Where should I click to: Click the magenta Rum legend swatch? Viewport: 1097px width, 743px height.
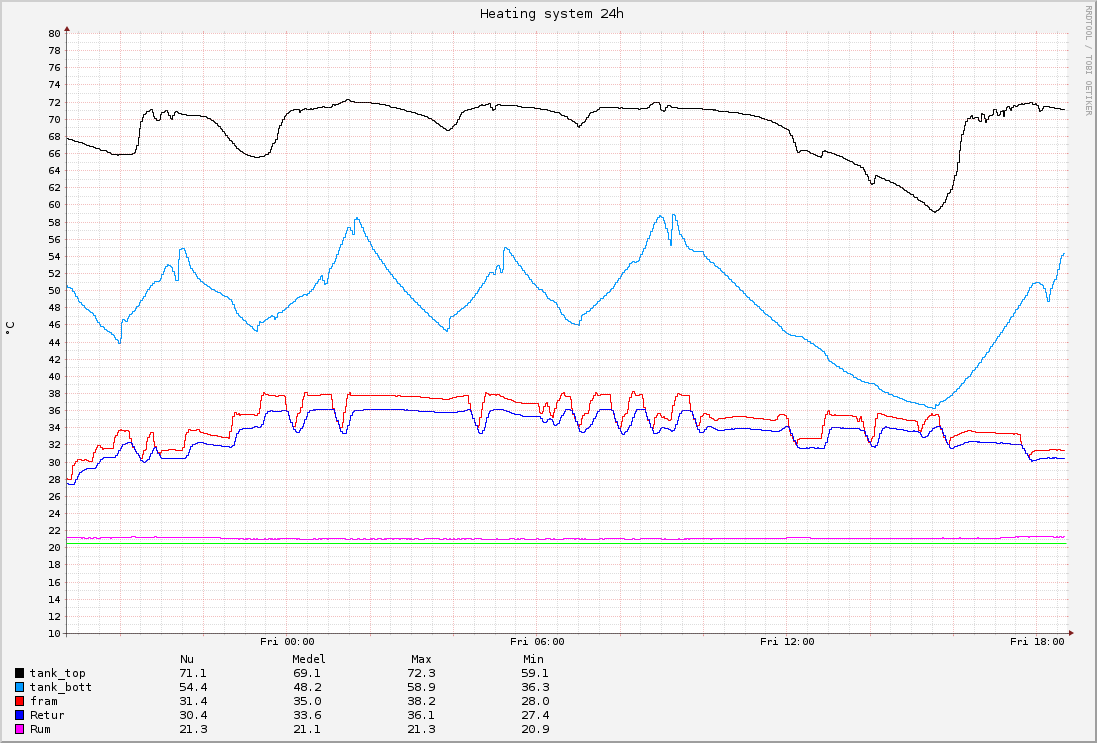[x=20, y=729]
